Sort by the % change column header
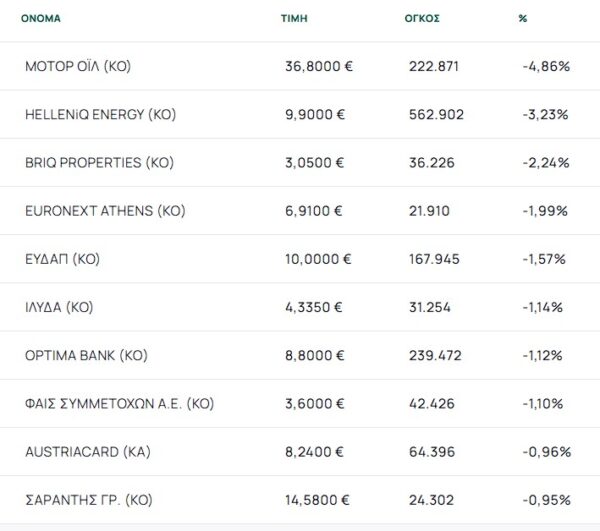 pos(523,18)
